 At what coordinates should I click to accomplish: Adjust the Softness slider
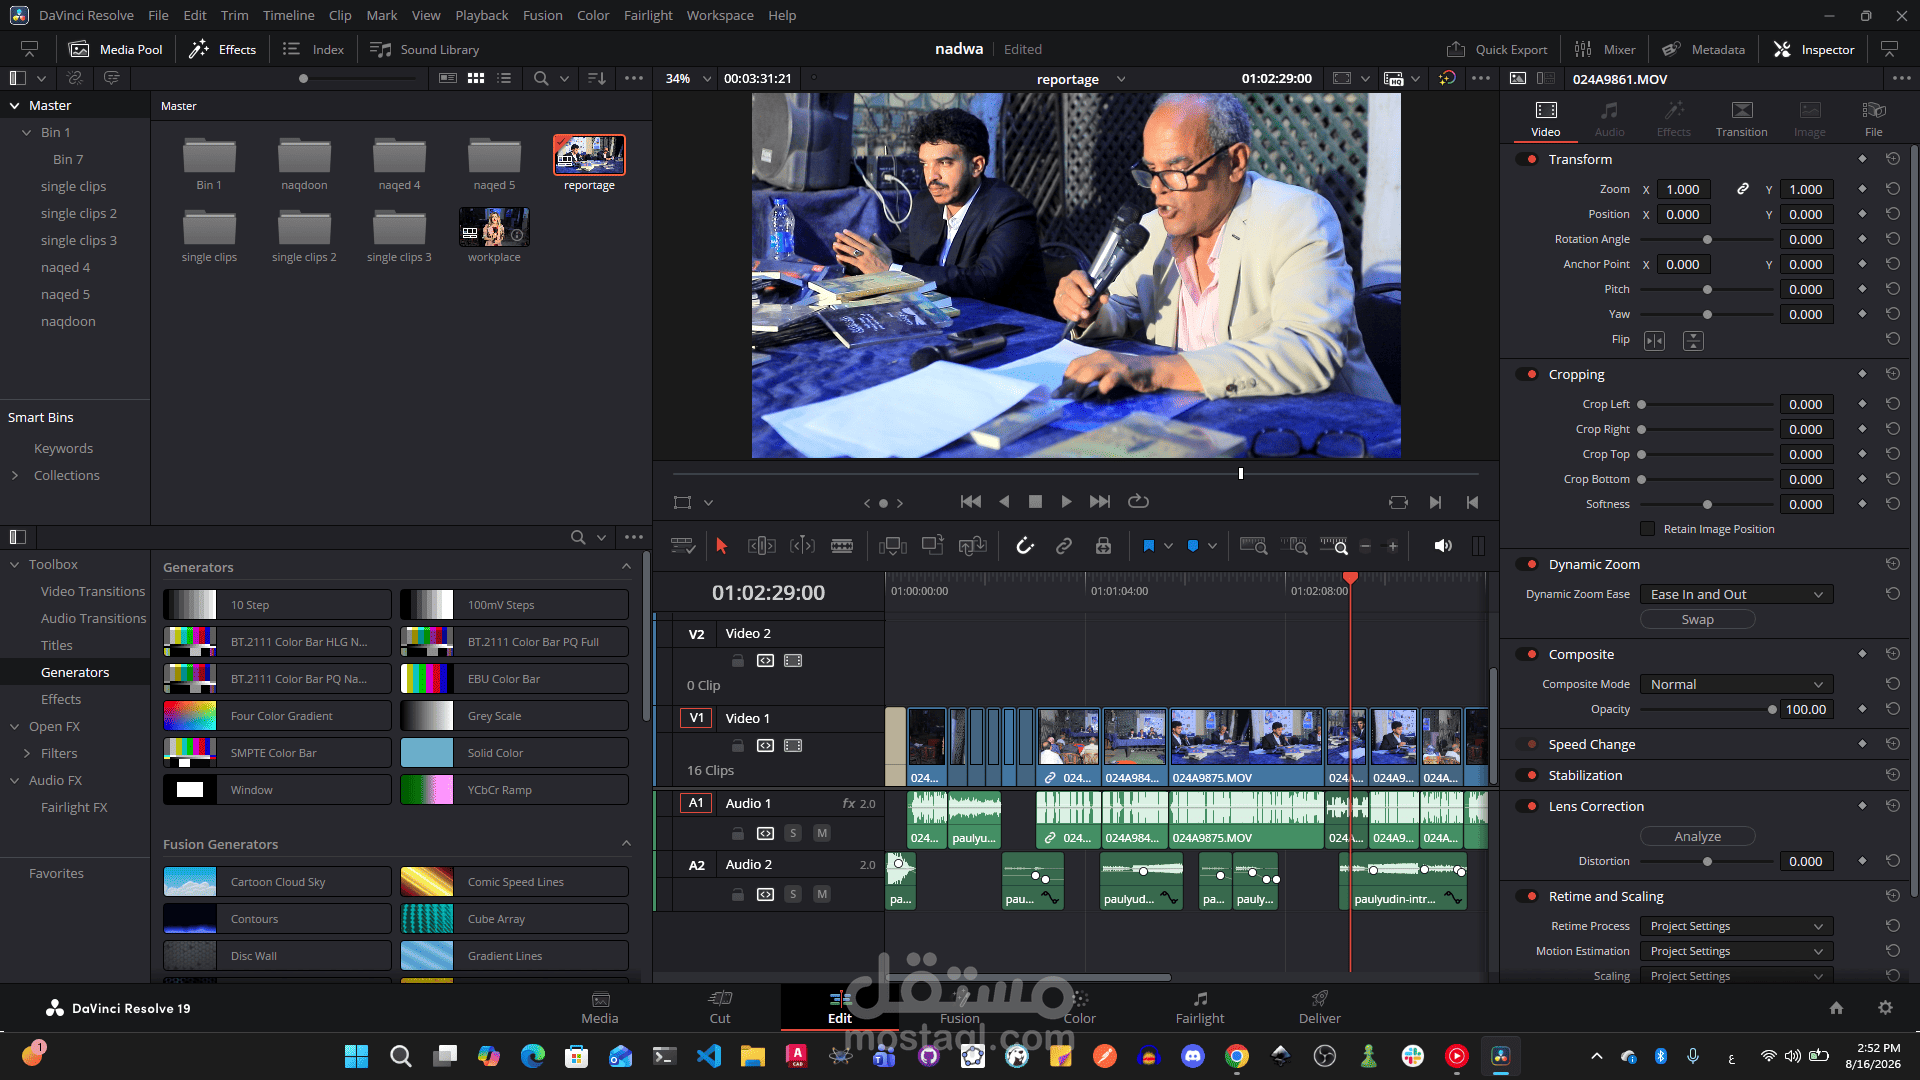coord(1707,505)
